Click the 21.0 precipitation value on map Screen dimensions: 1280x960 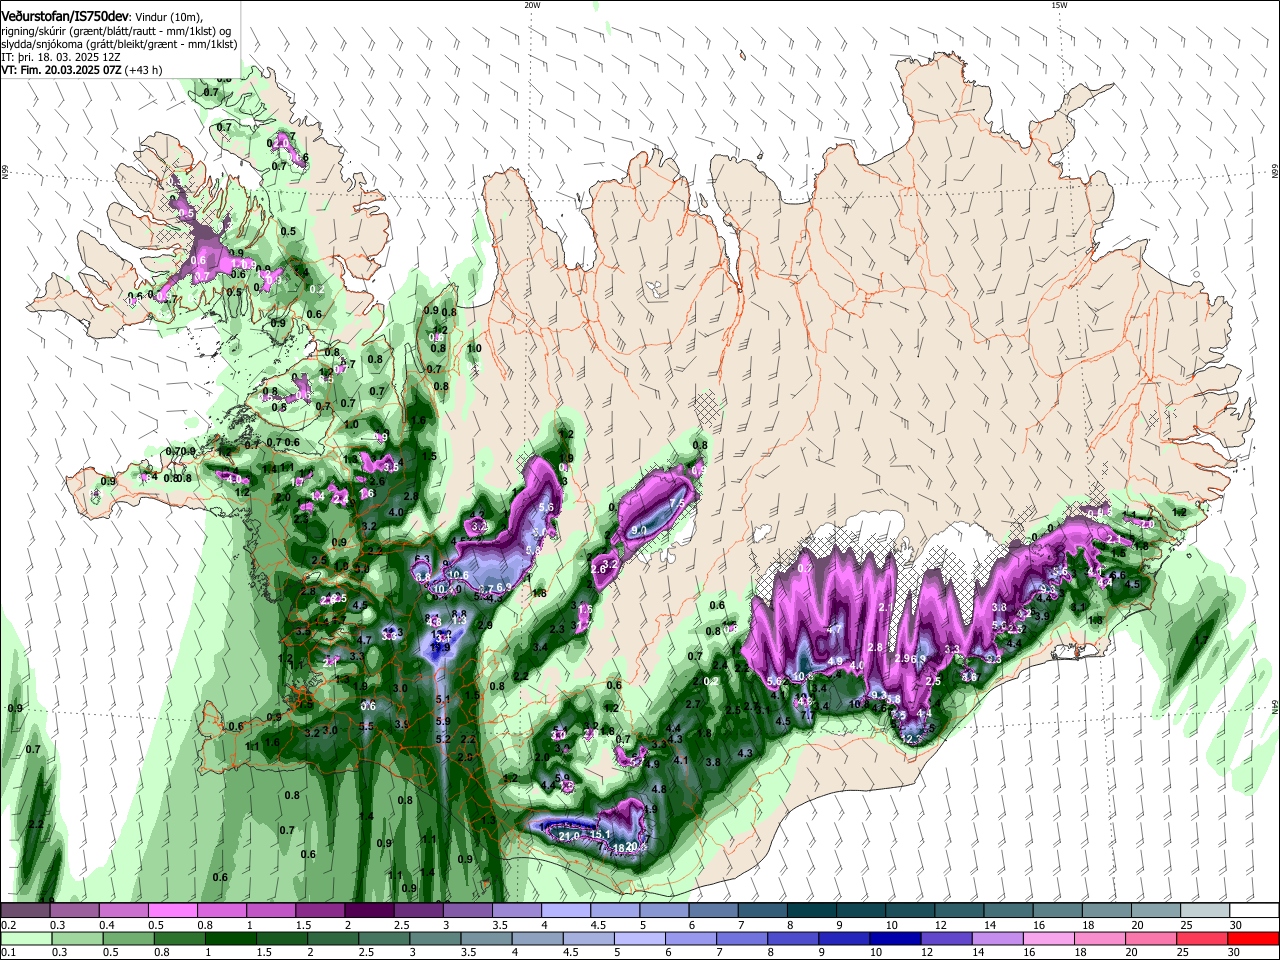(x=570, y=837)
